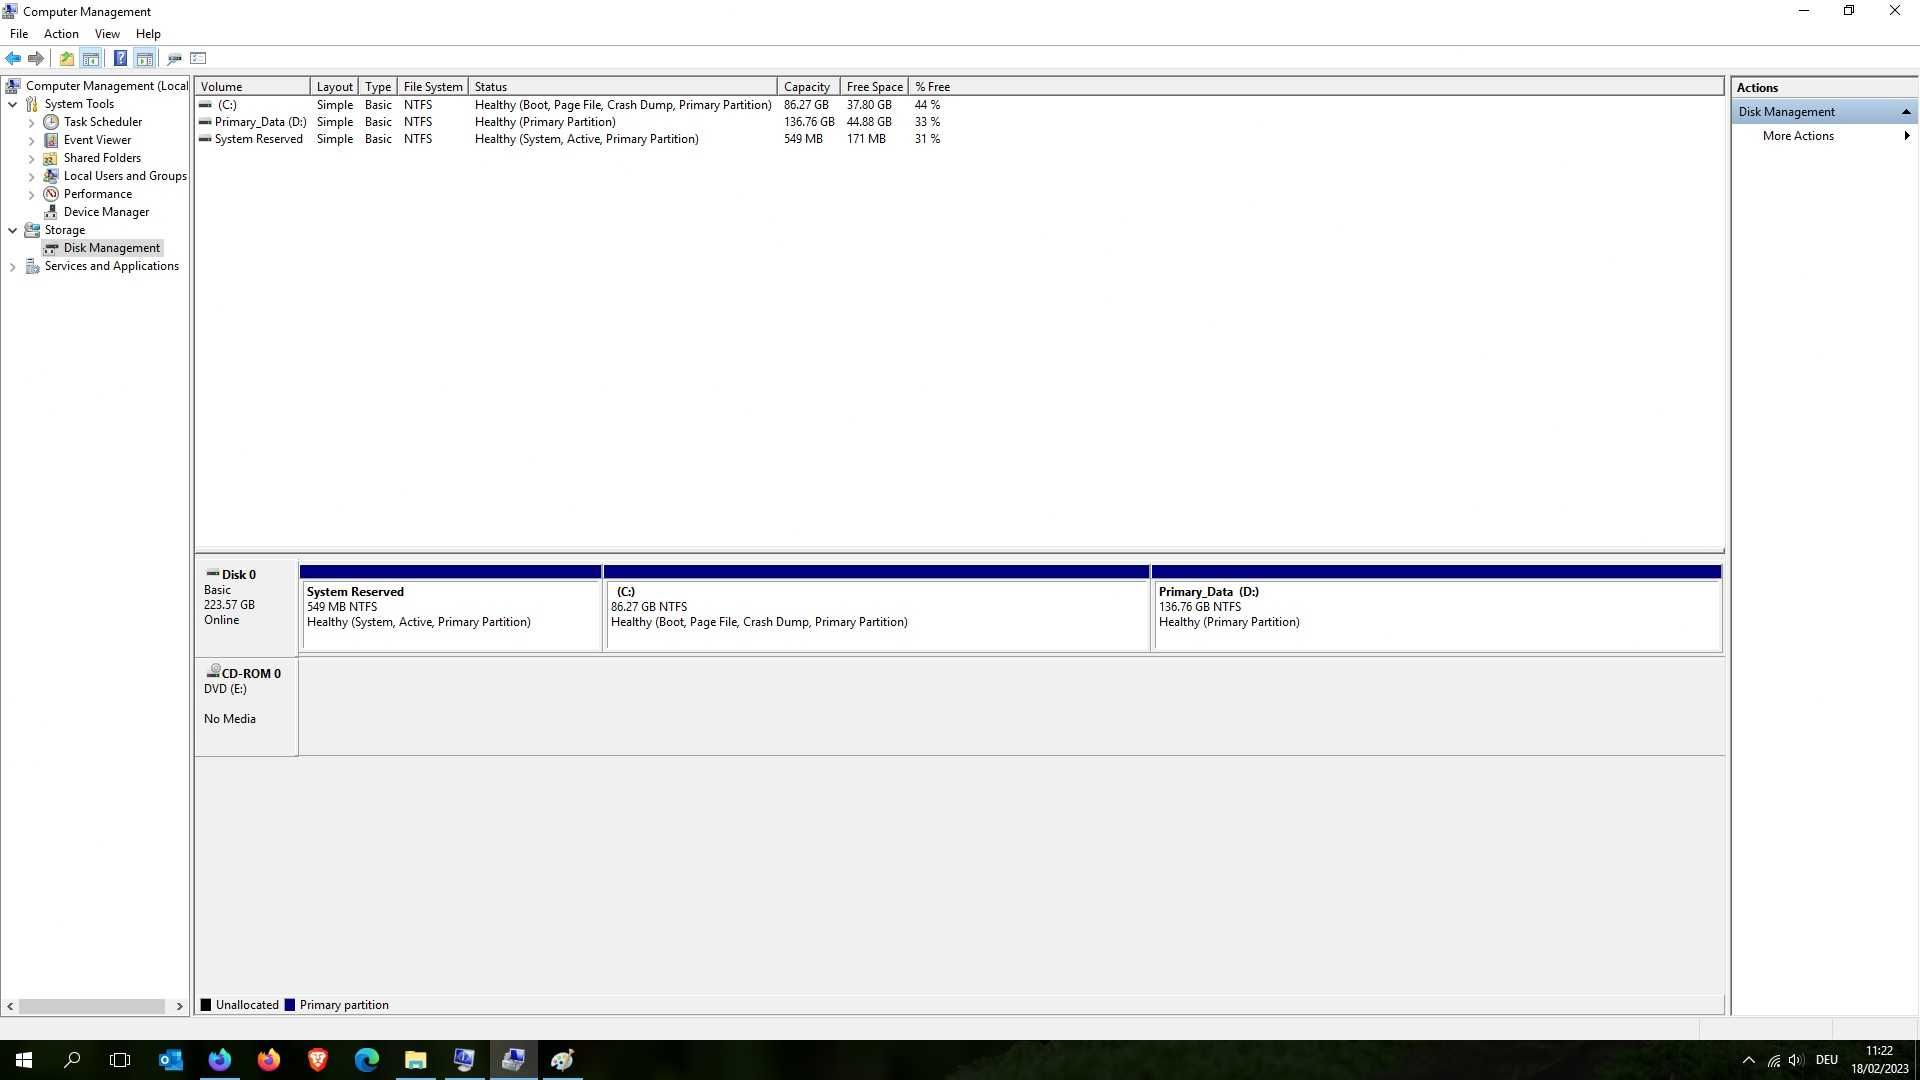Click the Forward navigation arrow icon
This screenshot has height=1080, width=1920.
coord(36,58)
